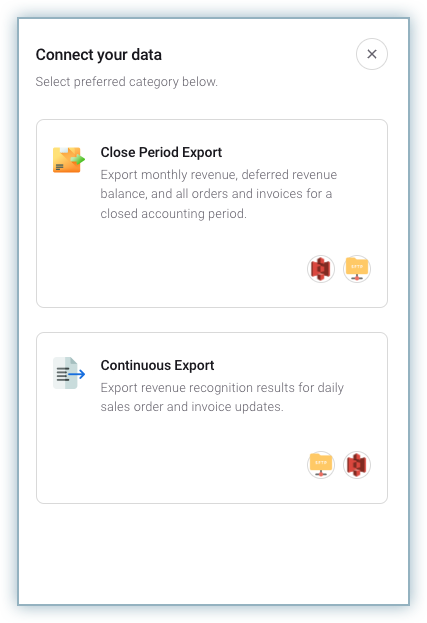Click 'Select preferred category below.' subtitle text
The height and width of the screenshot is (623, 427).
pyautogui.click(x=127, y=81)
